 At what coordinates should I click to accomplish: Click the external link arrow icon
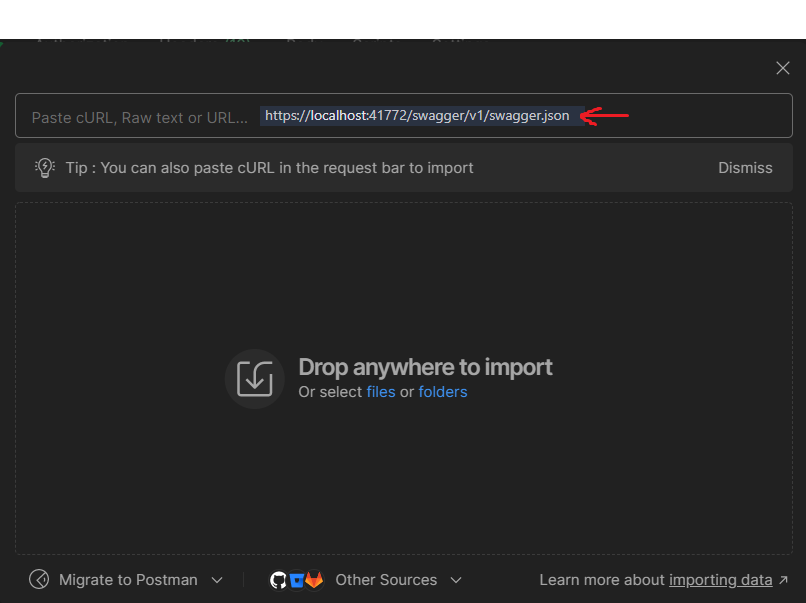(x=783, y=580)
